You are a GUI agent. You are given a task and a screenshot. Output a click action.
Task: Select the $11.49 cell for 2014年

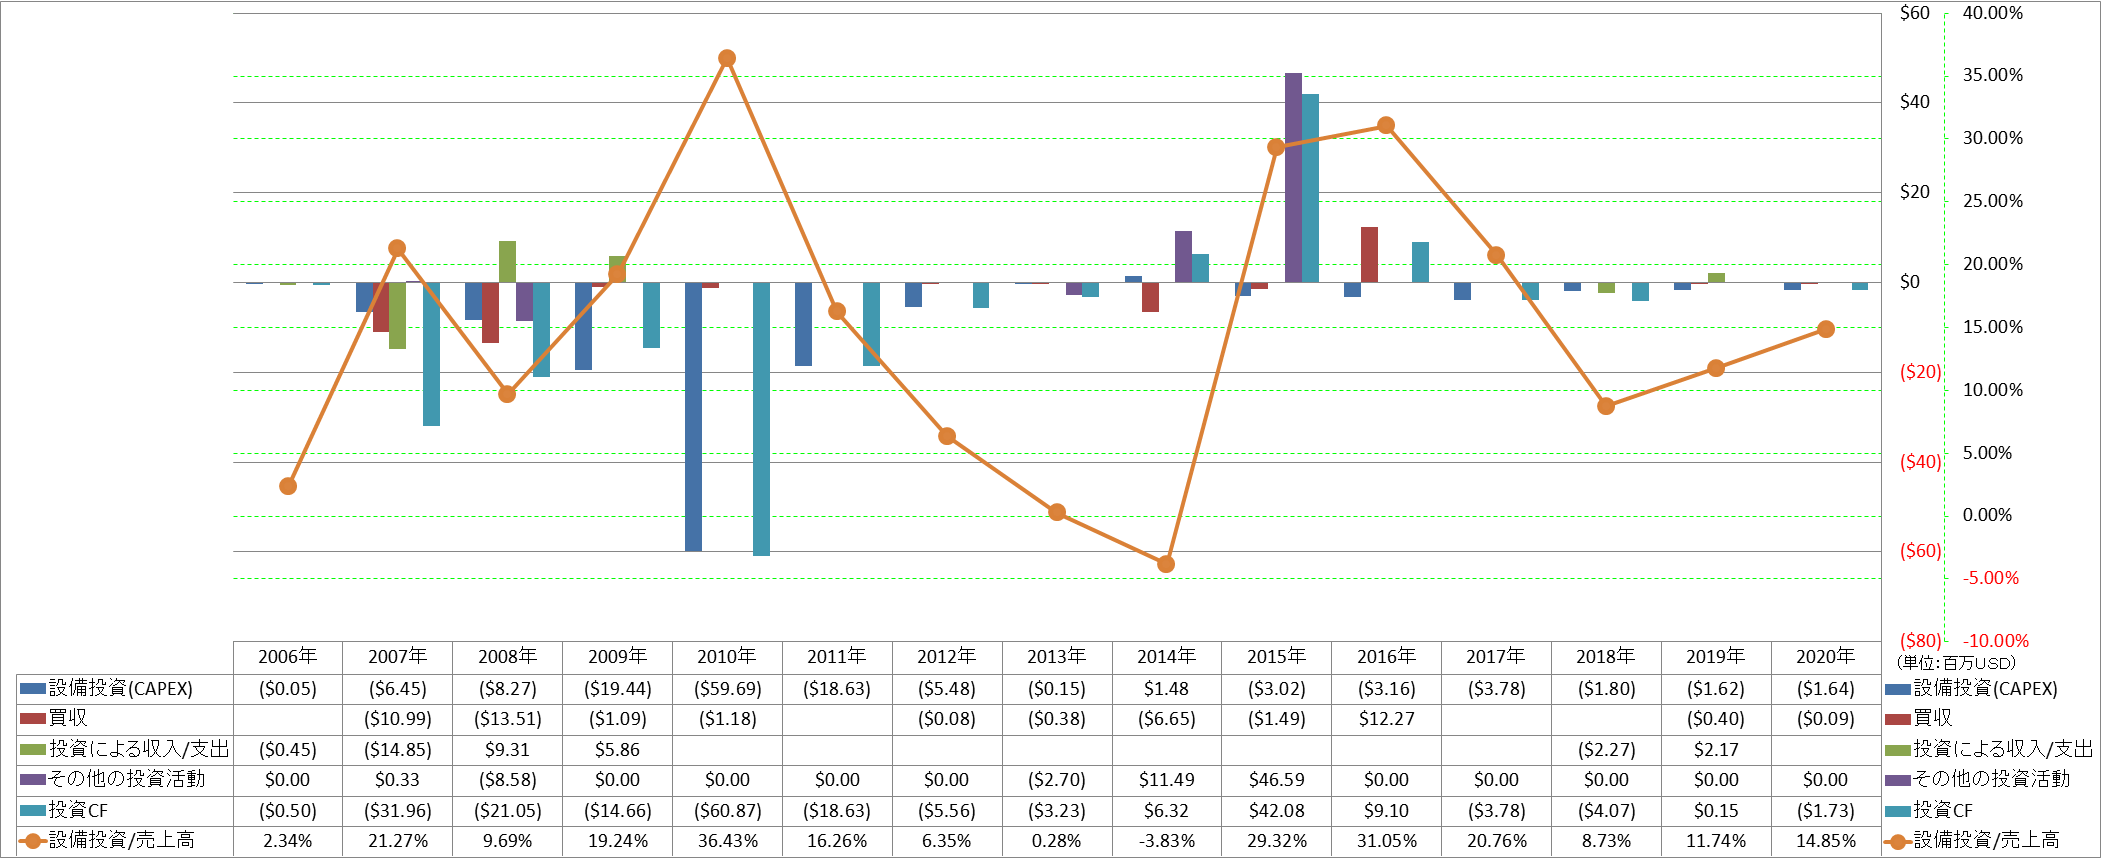pyautogui.click(x=1166, y=780)
